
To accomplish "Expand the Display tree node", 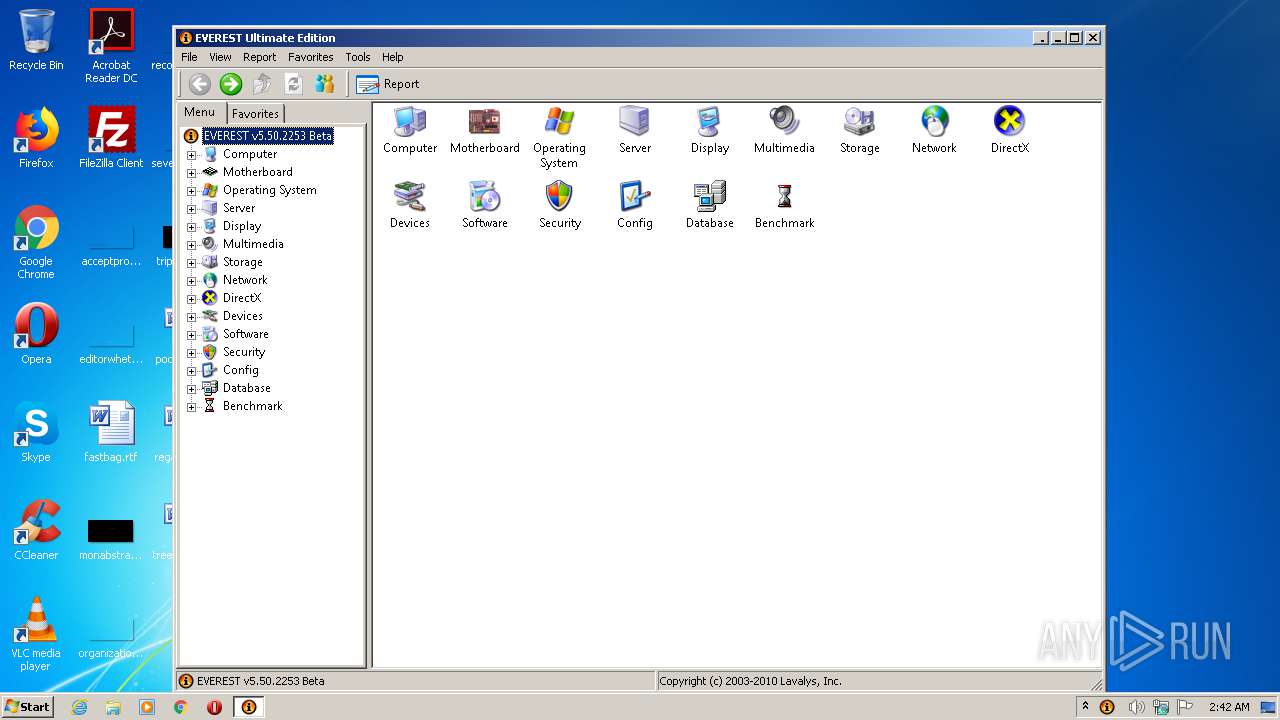I will point(192,227).
